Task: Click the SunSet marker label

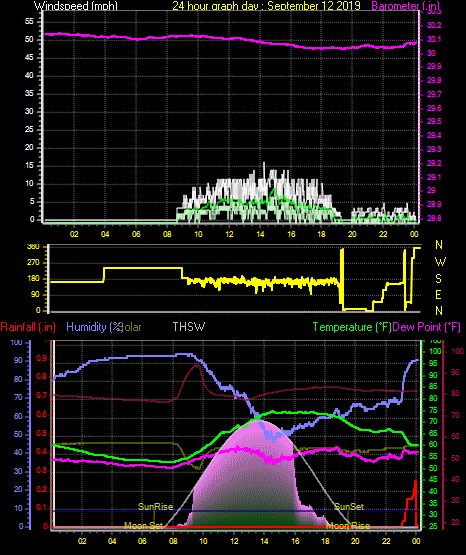Action: pos(349,507)
